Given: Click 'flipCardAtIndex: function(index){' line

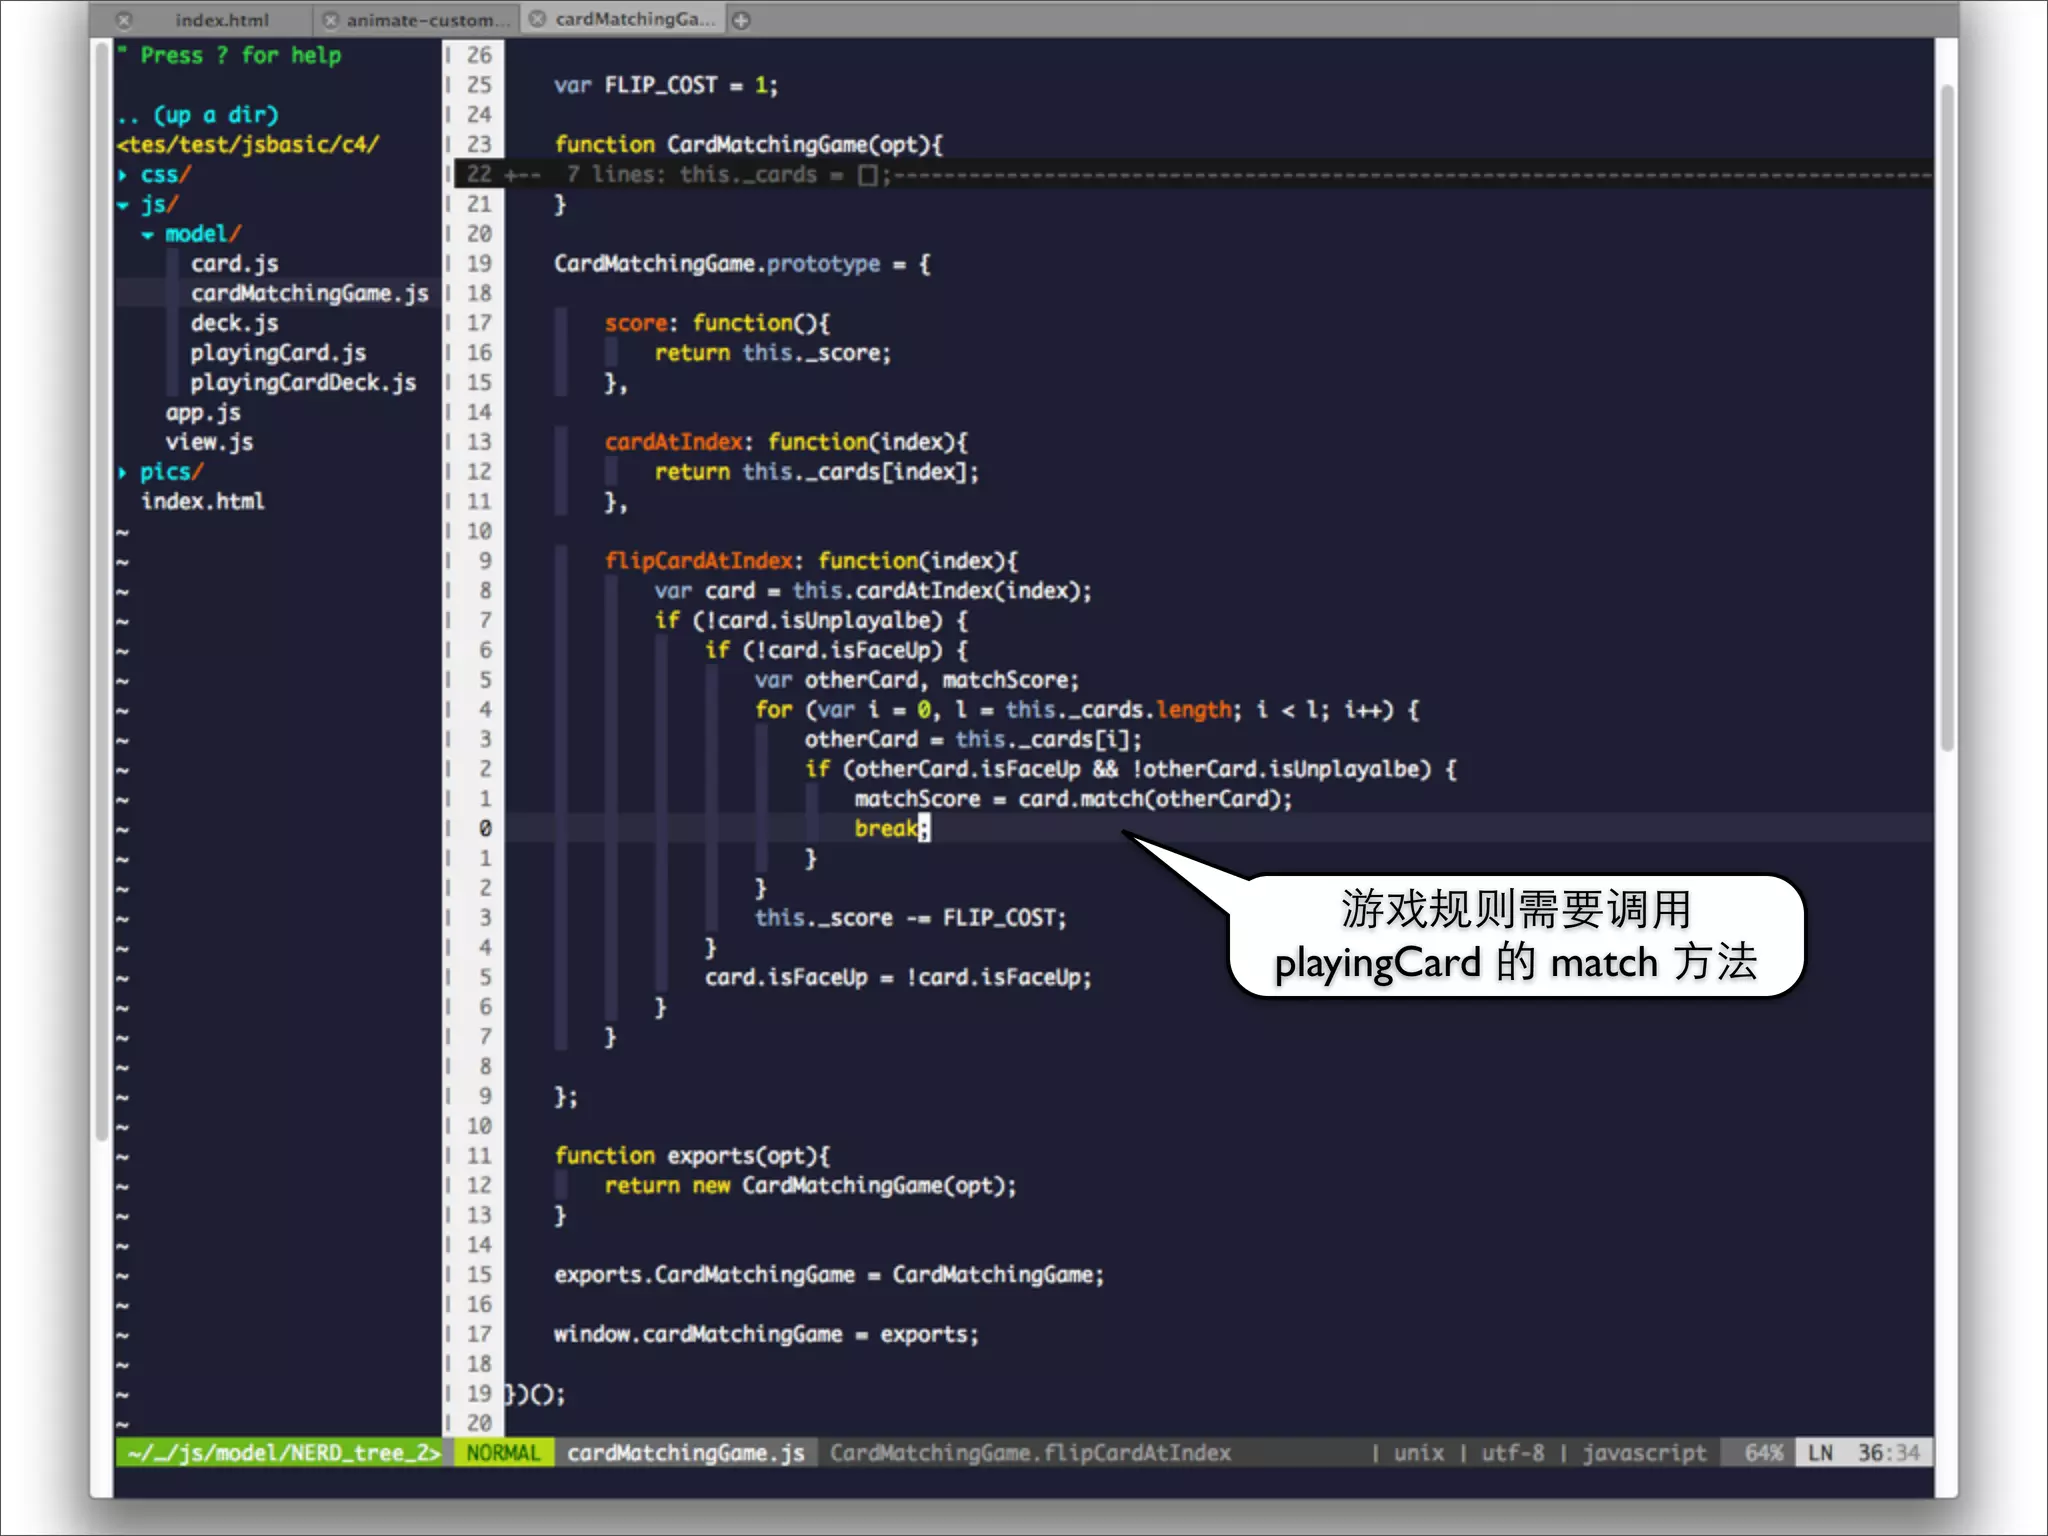Looking at the screenshot, I should pos(811,561).
